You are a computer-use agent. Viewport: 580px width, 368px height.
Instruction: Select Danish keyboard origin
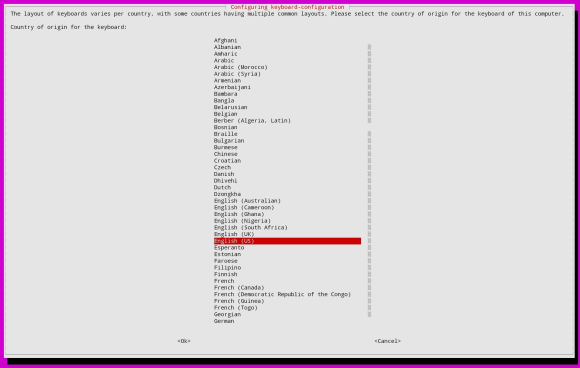[x=224, y=174]
